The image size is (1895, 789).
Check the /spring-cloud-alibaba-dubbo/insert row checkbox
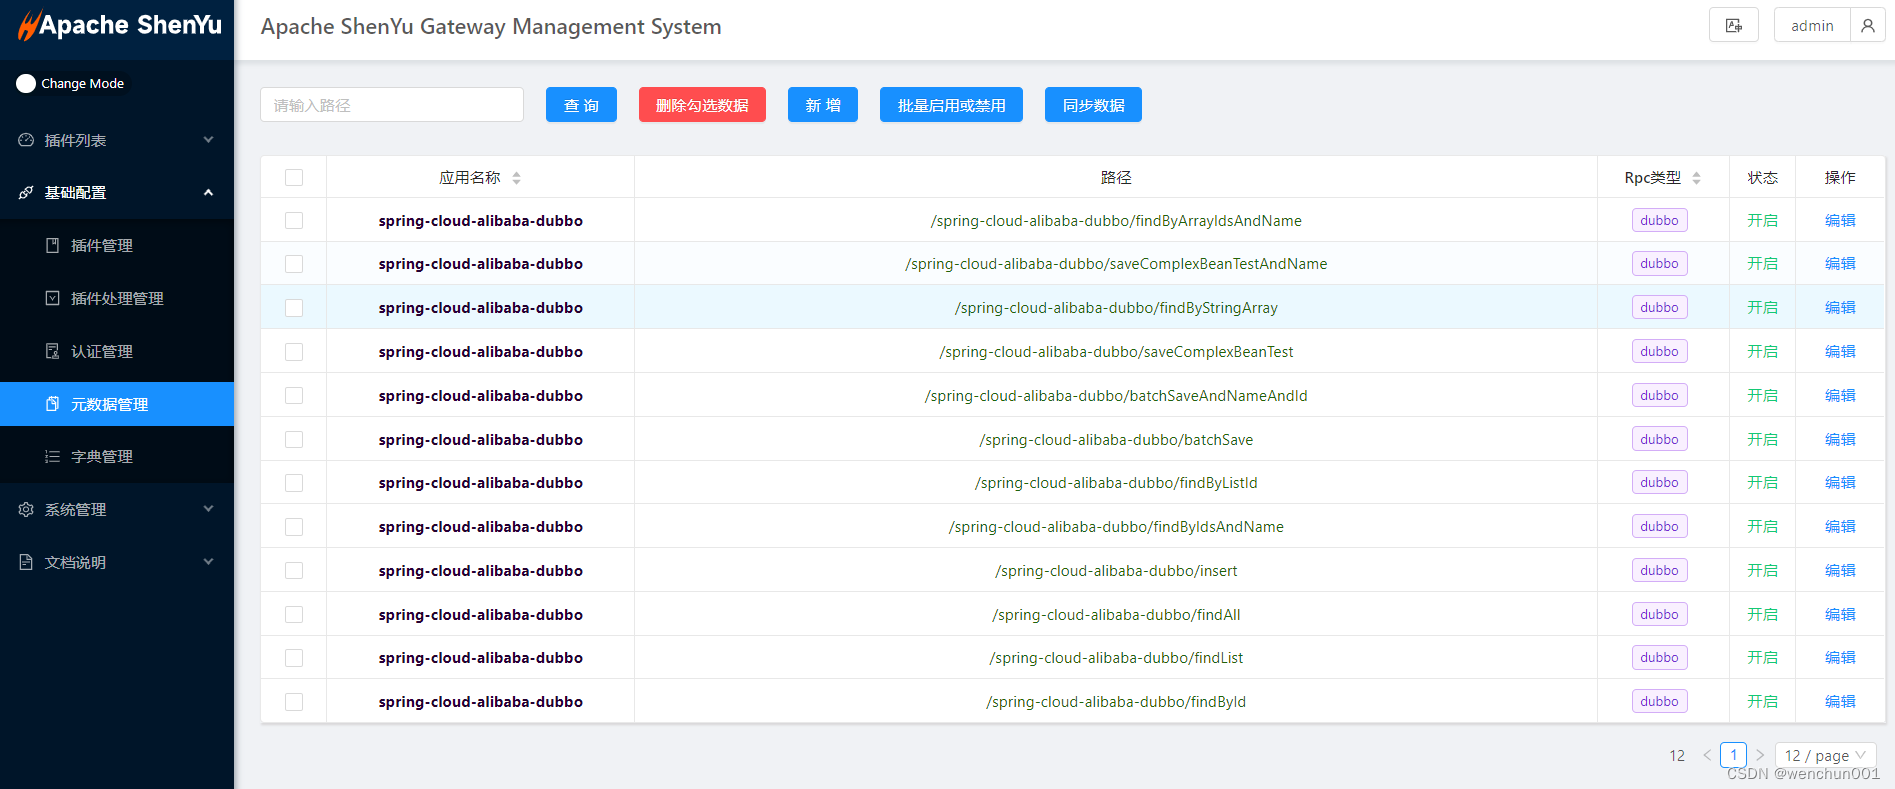[294, 570]
